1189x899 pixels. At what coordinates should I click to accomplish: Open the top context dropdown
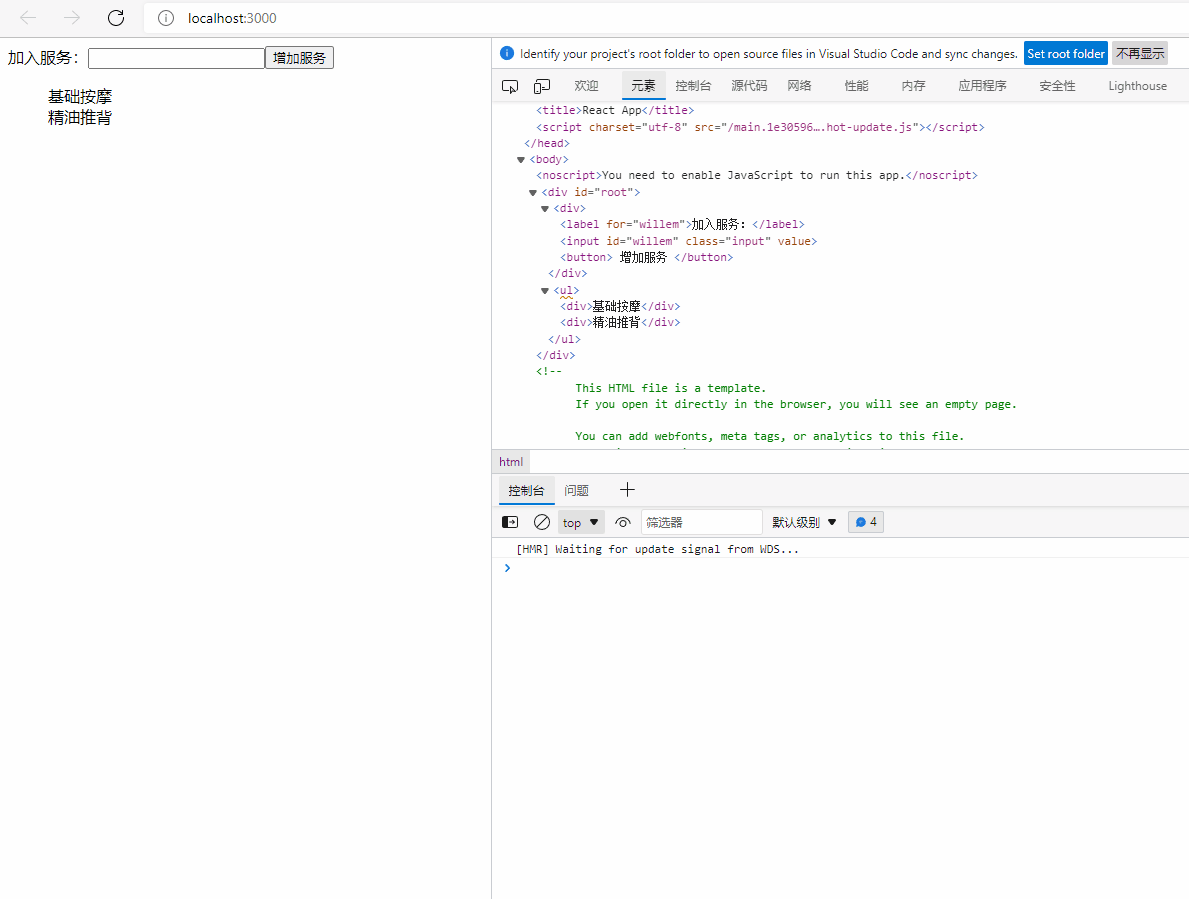tap(581, 522)
